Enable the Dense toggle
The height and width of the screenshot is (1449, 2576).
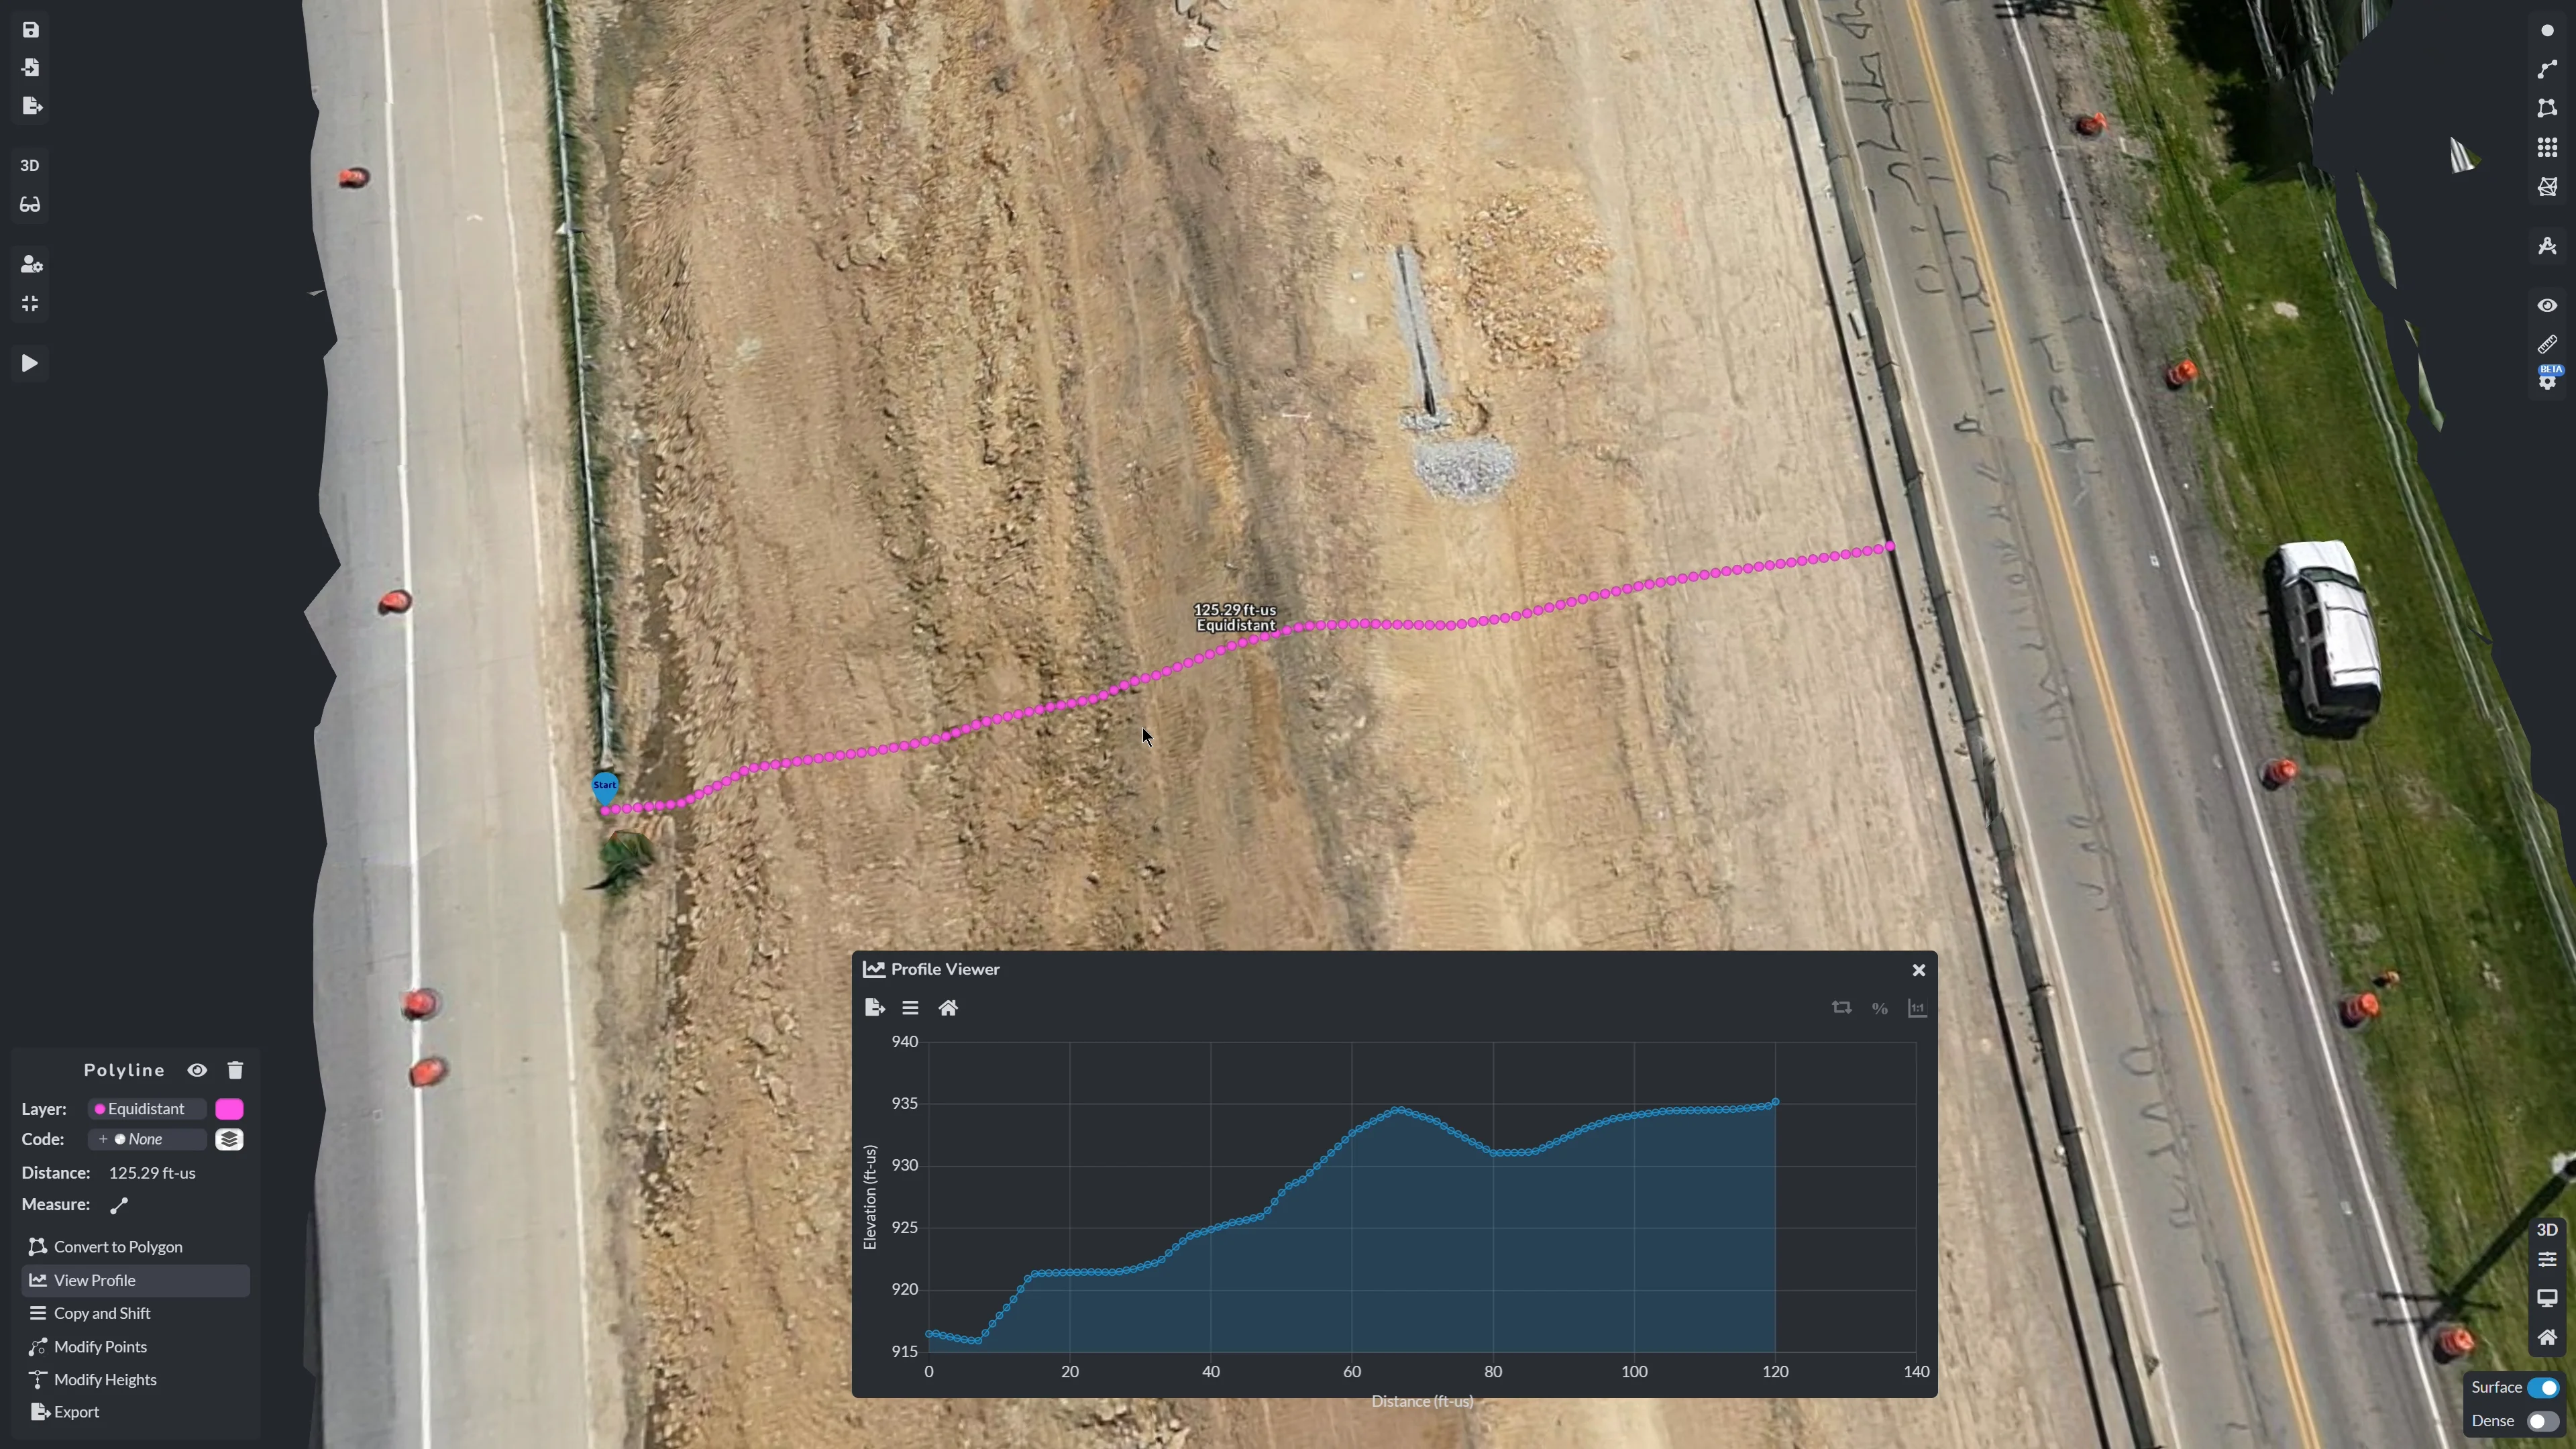tap(2543, 1422)
